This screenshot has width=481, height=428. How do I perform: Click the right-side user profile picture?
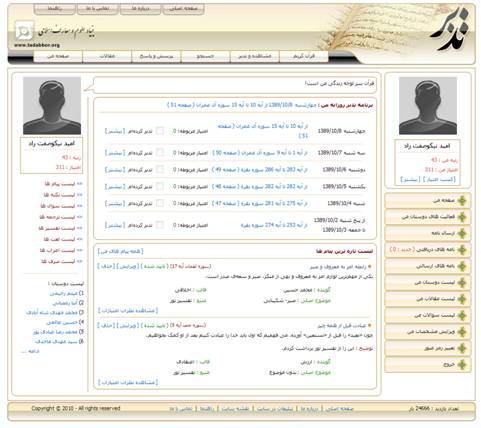click(428, 106)
